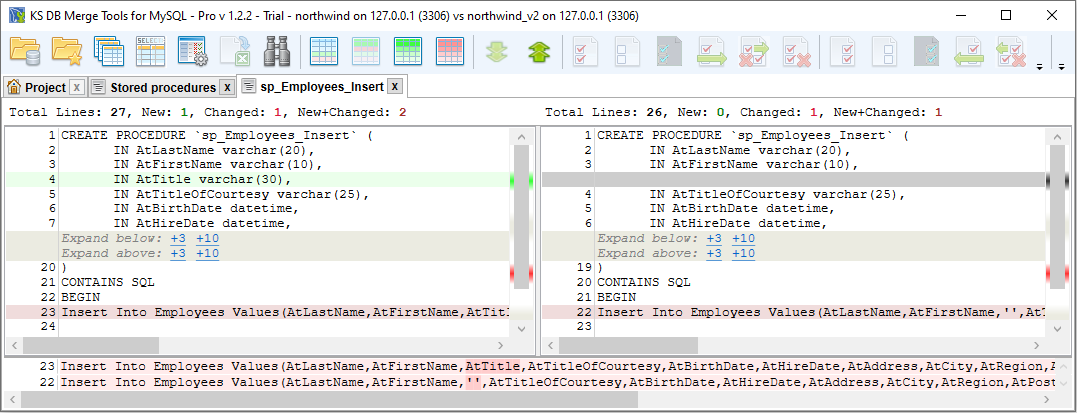Click +10 on right pane Expand above
This screenshot has height=413, width=1077.
[x=743, y=254]
